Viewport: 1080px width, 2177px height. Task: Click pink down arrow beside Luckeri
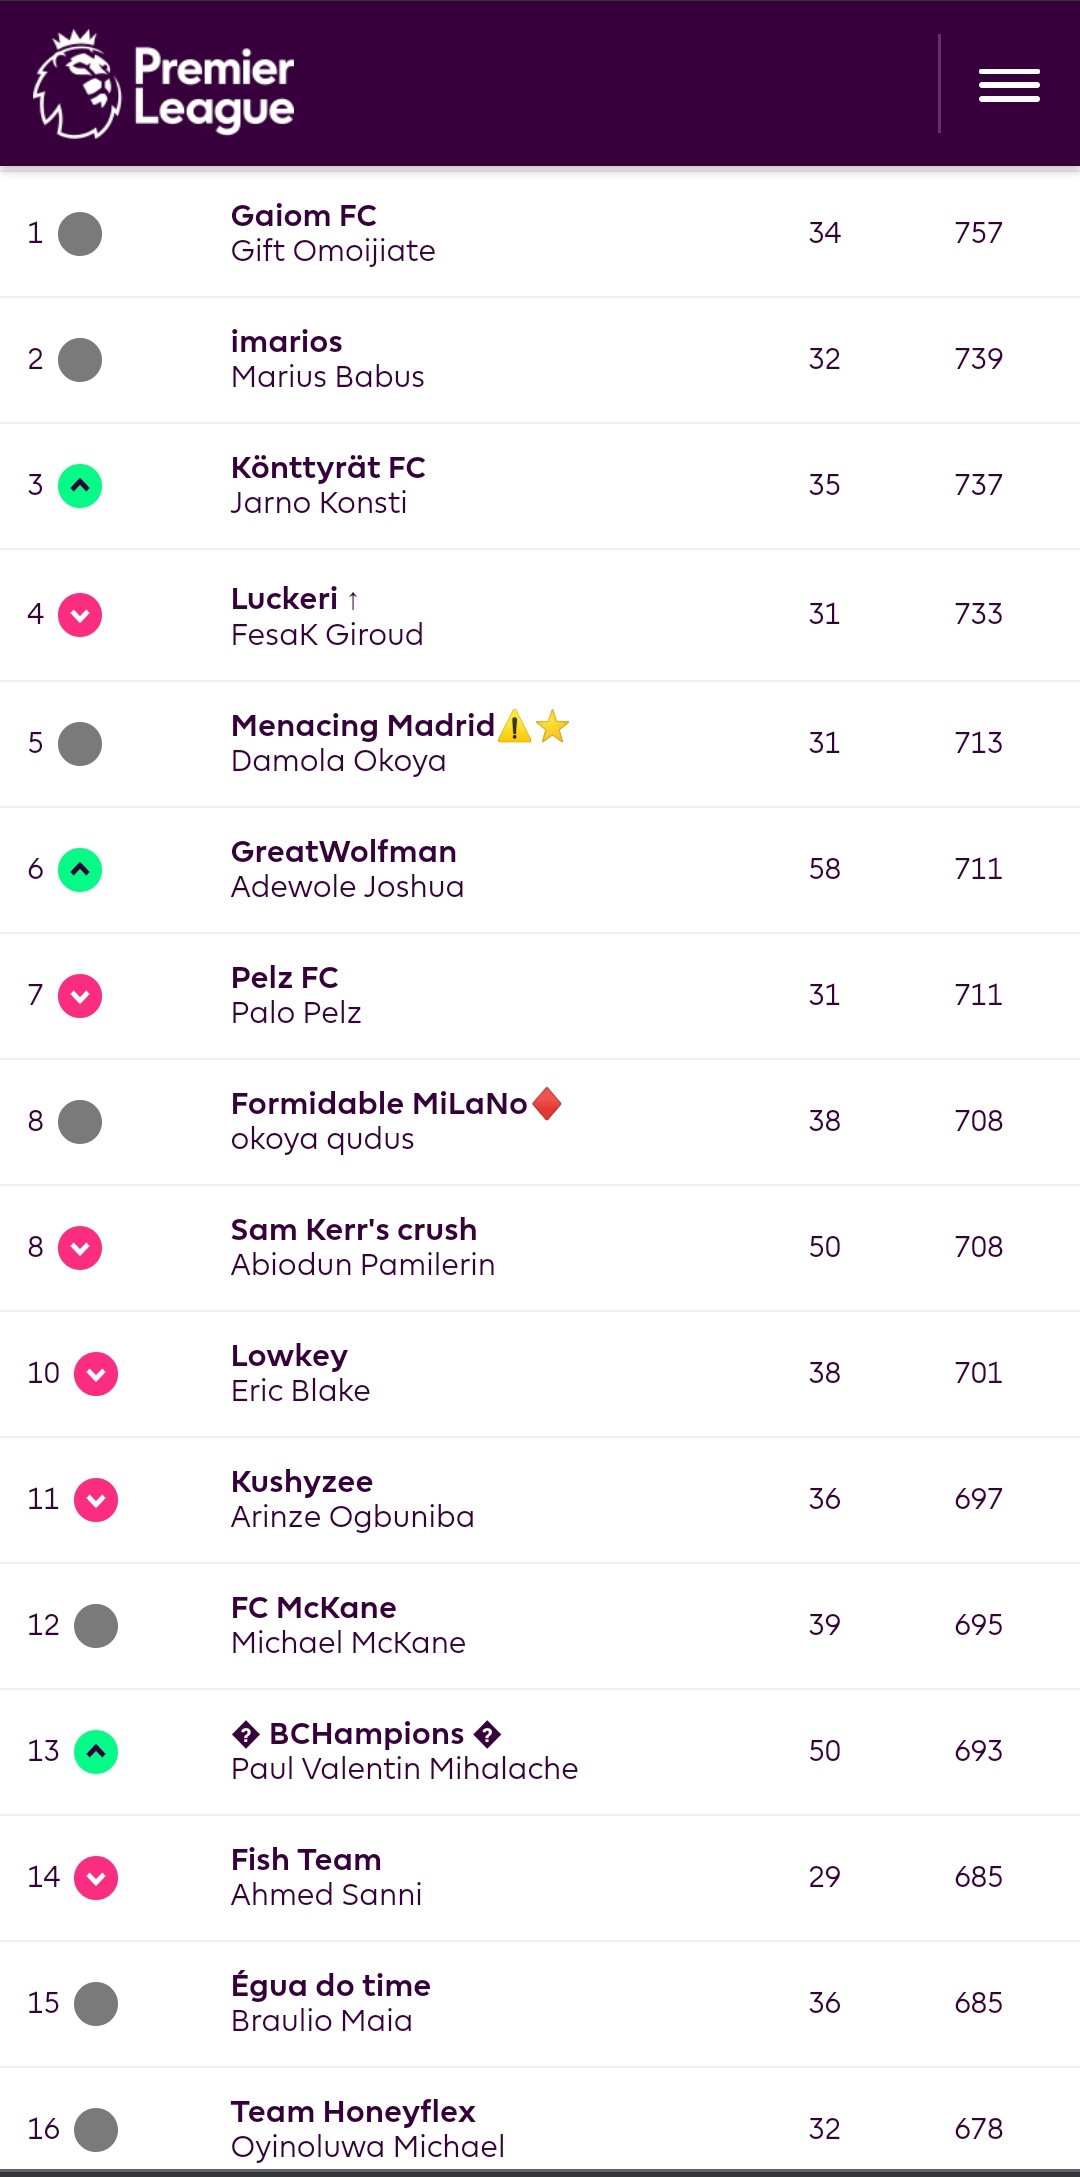[80, 615]
